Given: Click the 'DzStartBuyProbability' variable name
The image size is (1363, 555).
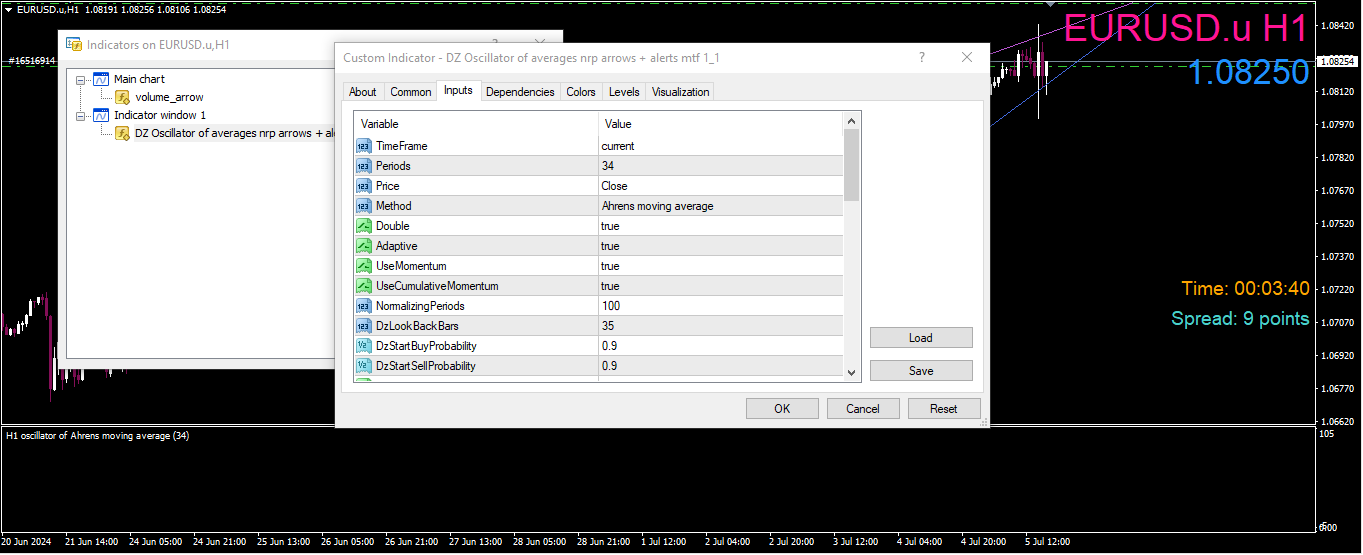Looking at the screenshot, I should tap(426, 346).
